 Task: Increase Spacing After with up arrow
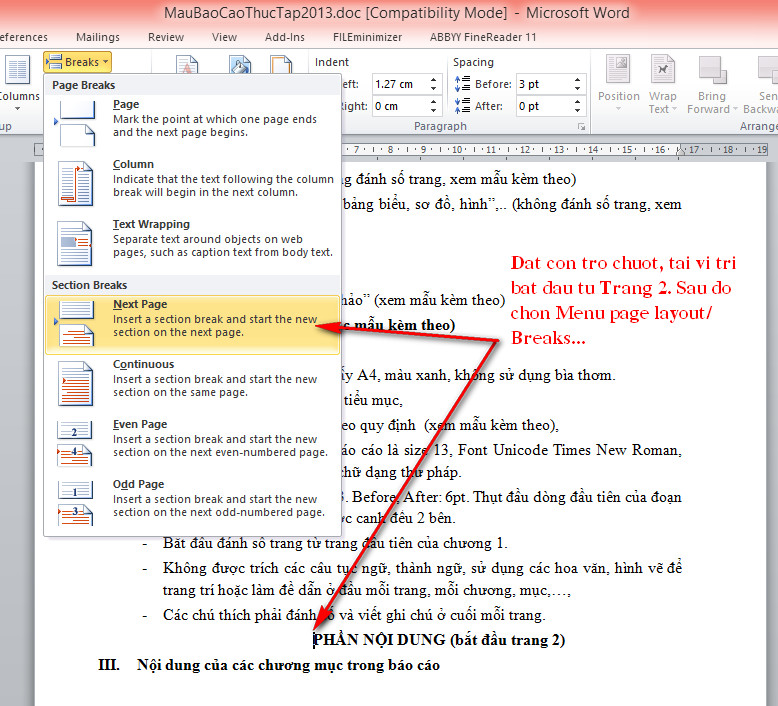(x=578, y=102)
